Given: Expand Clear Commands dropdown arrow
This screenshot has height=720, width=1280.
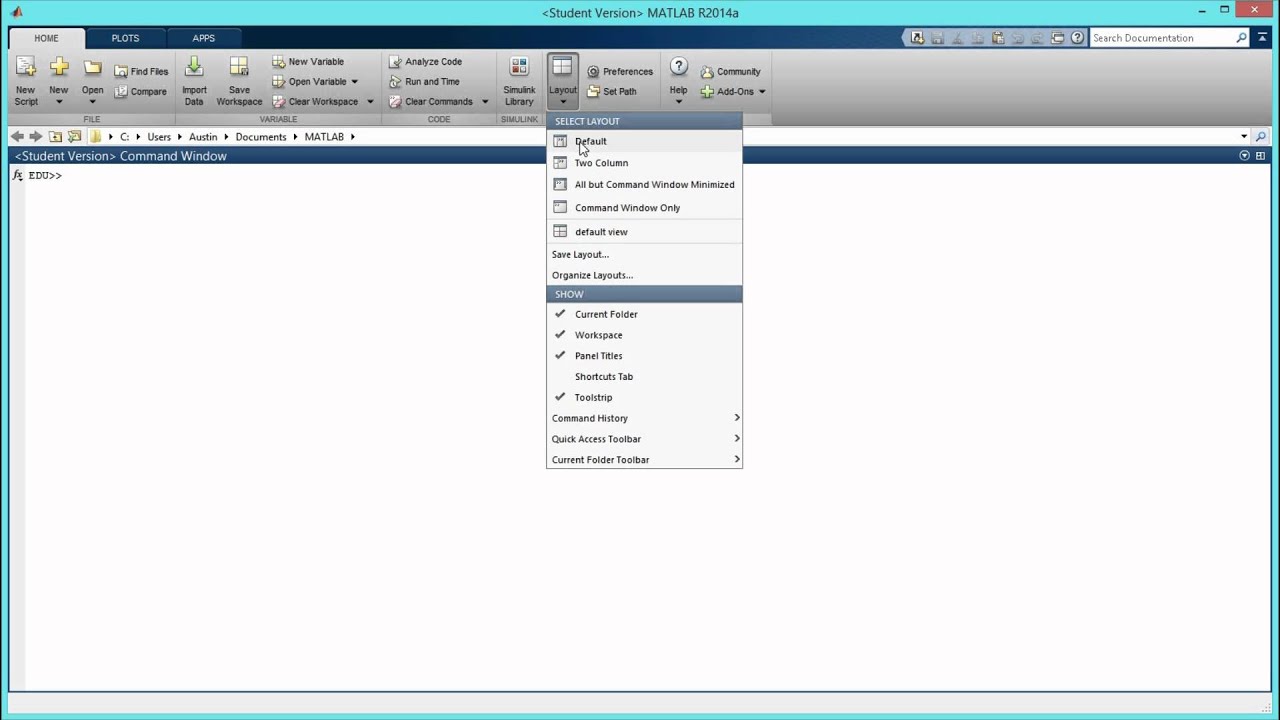Looking at the screenshot, I should [485, 102].
